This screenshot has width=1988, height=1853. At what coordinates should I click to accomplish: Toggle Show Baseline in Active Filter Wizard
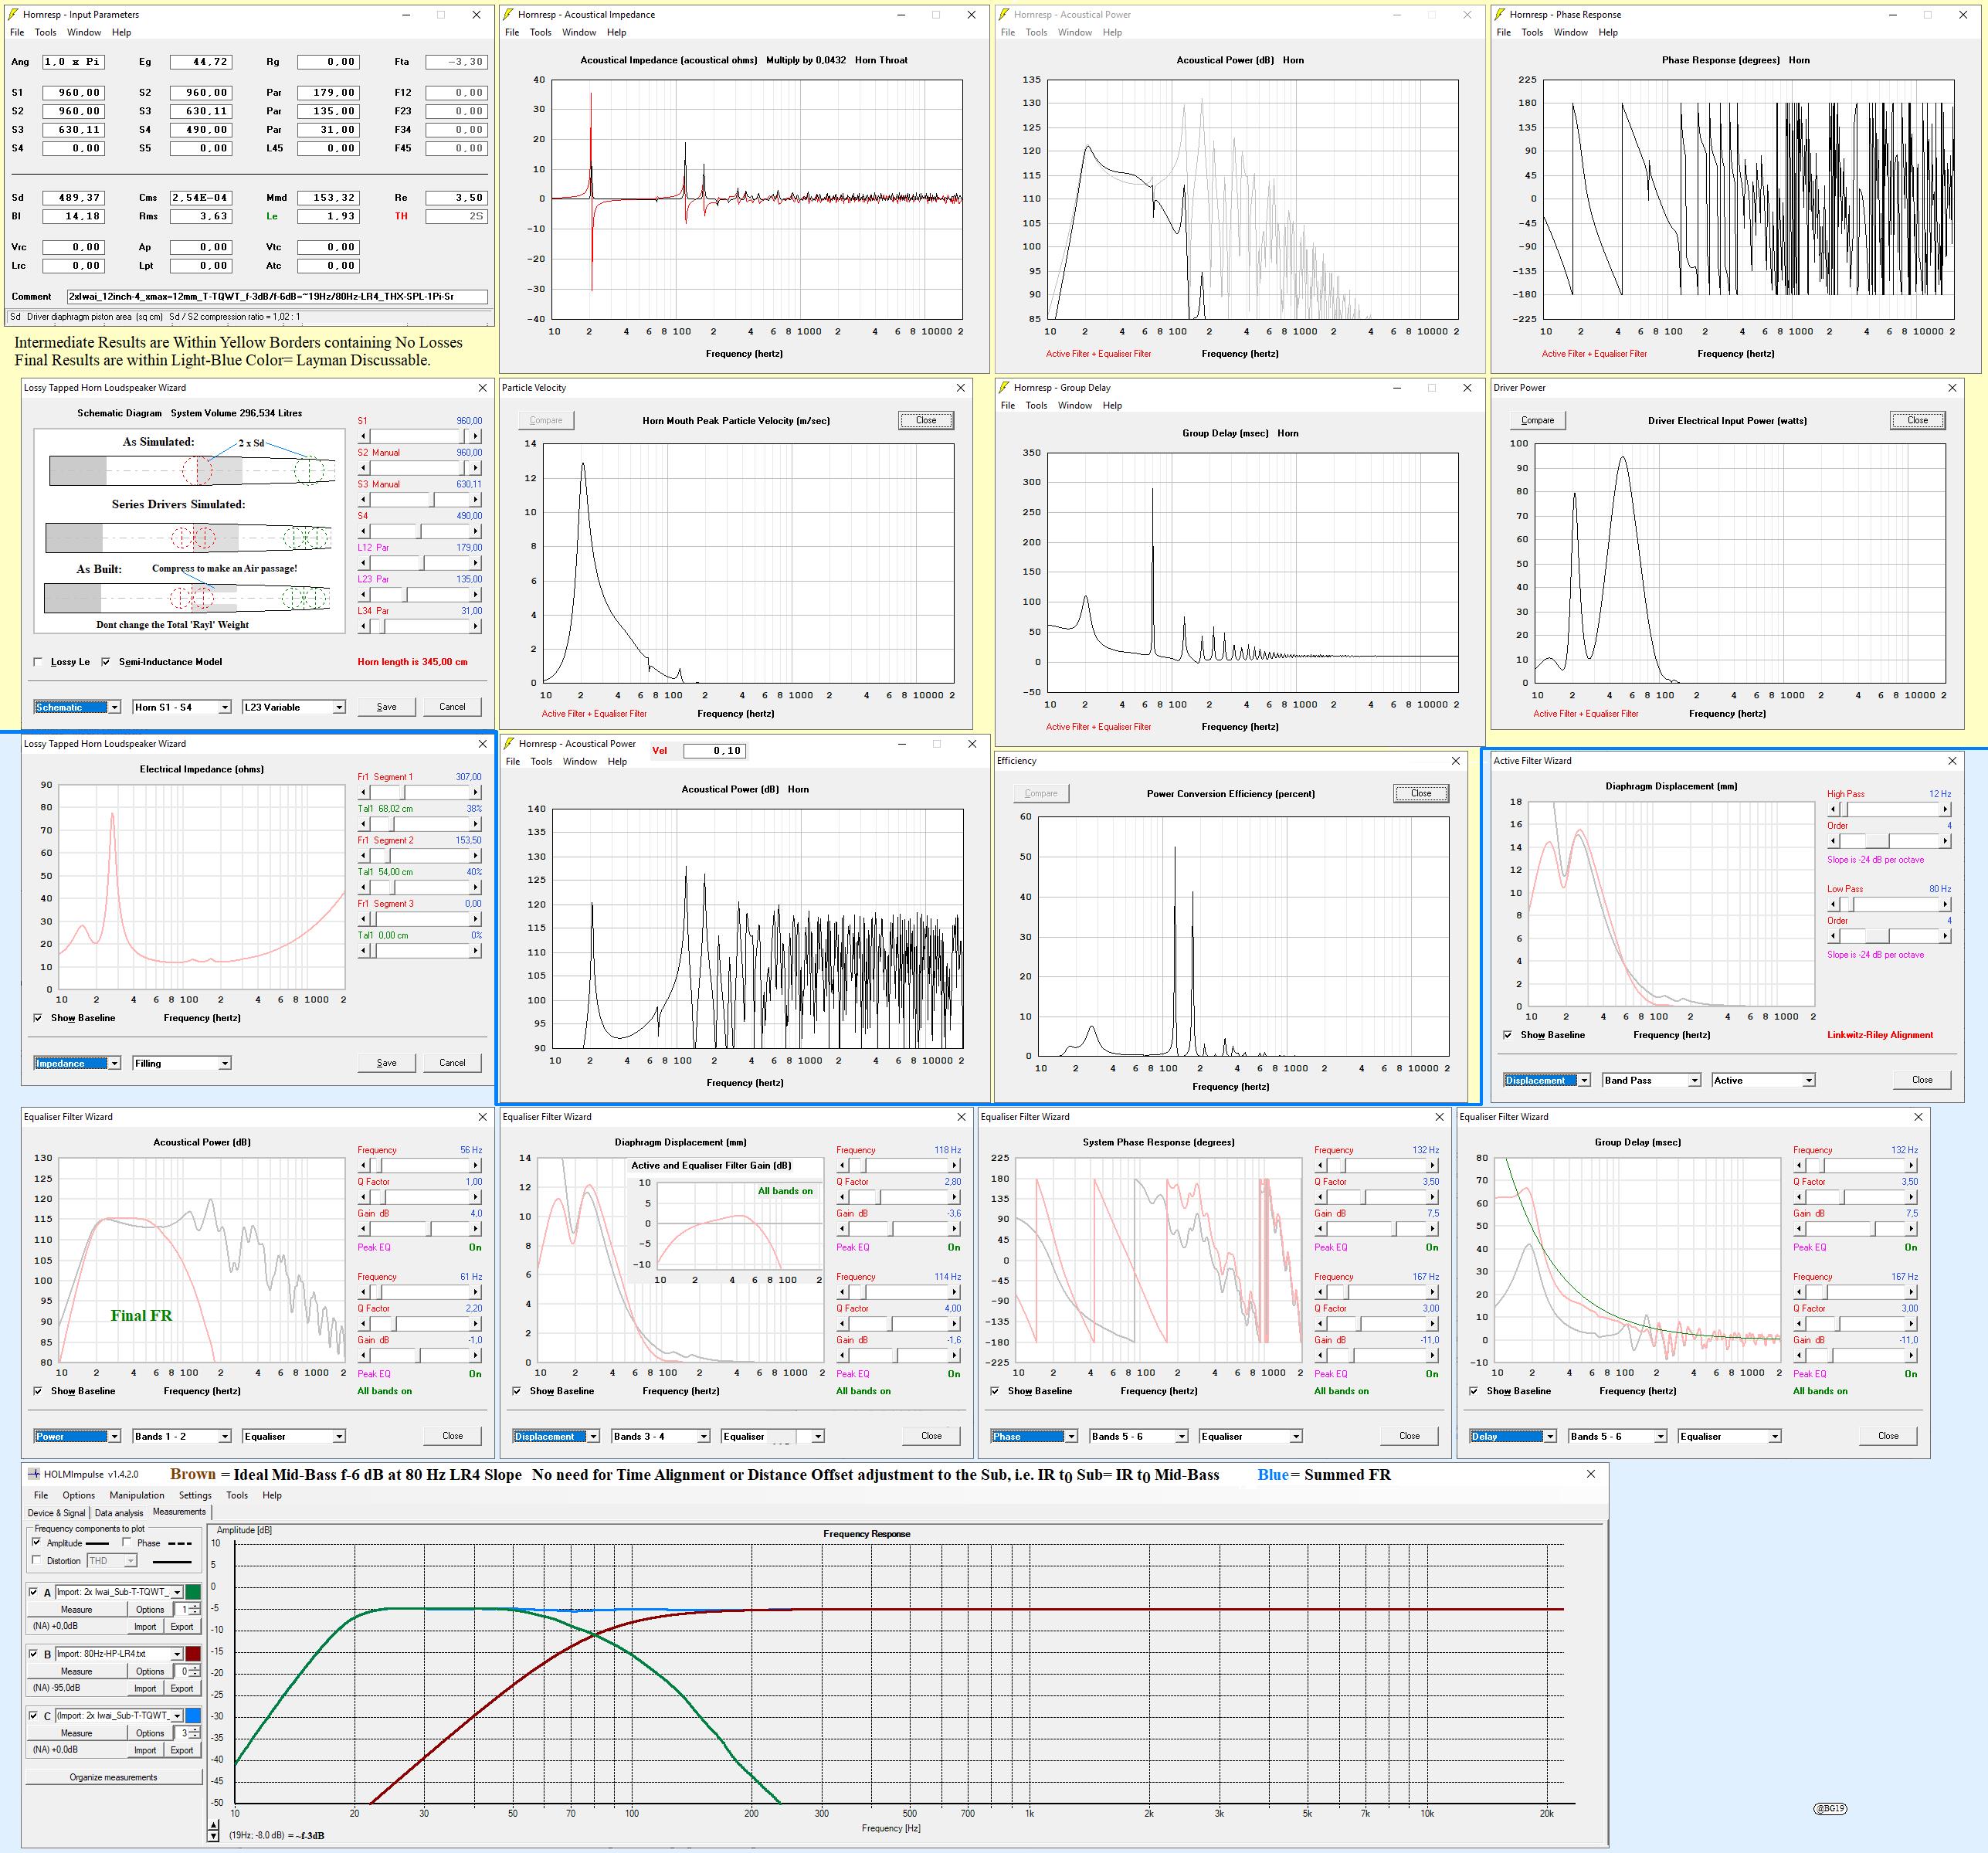coord(1509,1035)
